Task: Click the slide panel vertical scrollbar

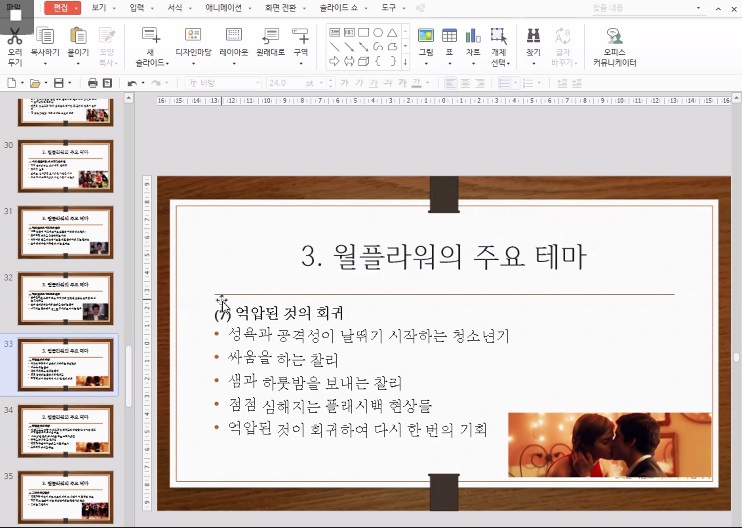Action: [x=128, y=375]
